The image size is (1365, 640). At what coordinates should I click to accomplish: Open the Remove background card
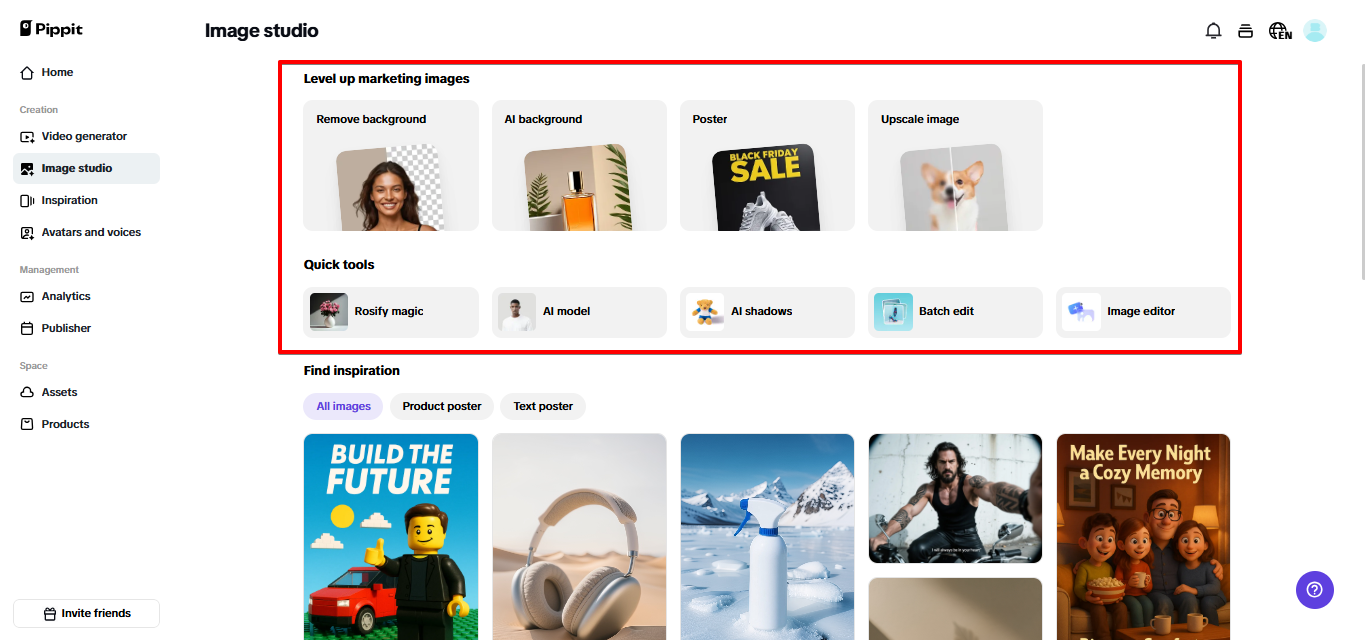[x=391, y=165]
